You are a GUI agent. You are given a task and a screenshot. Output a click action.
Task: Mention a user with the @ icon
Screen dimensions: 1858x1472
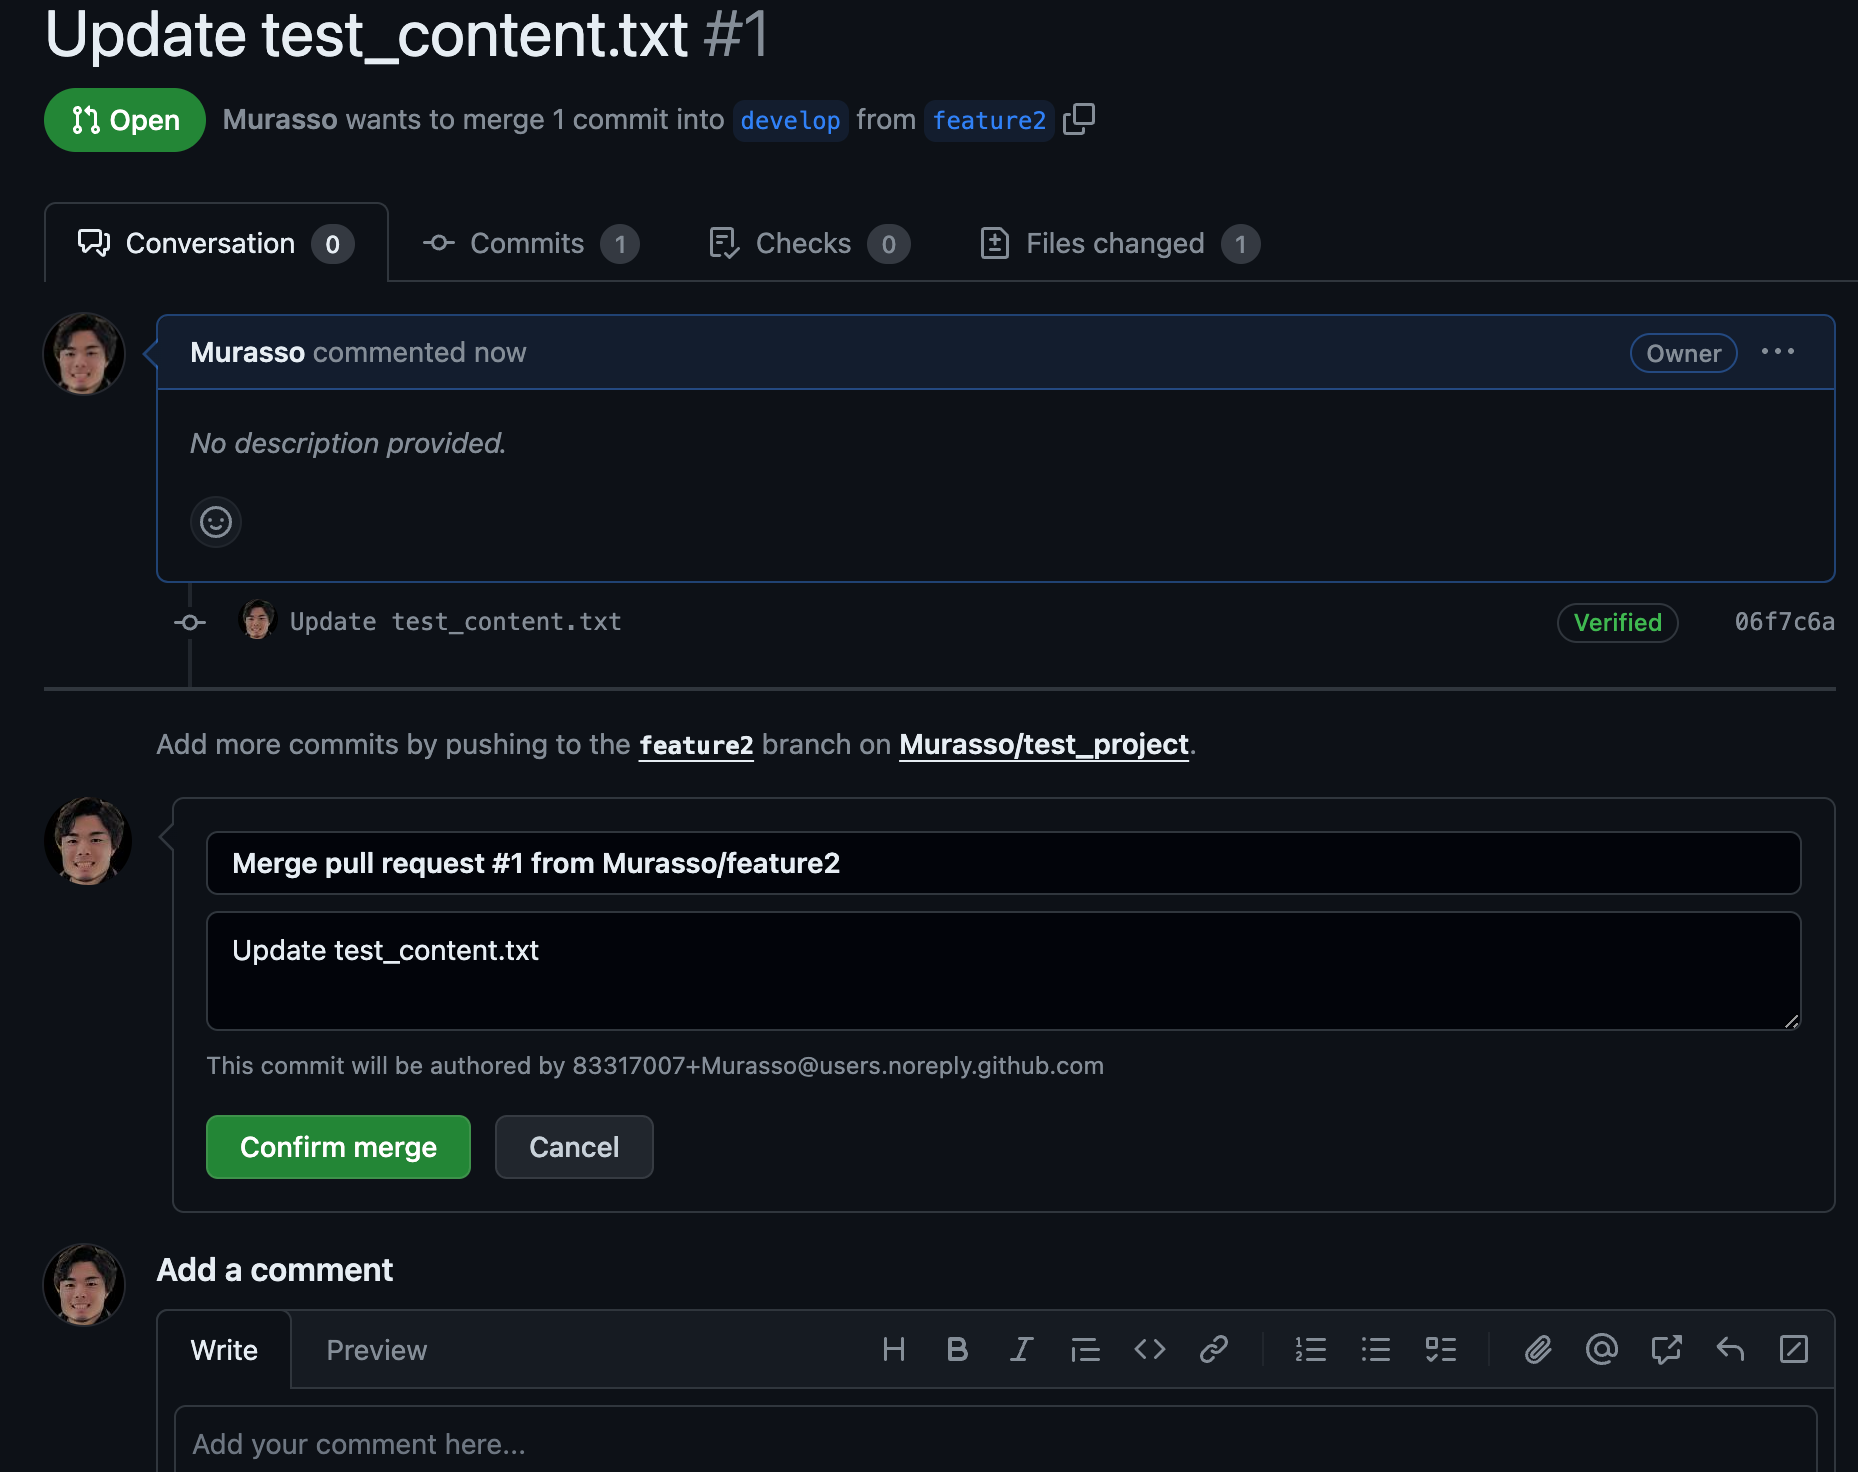tap(1602, 1350)
